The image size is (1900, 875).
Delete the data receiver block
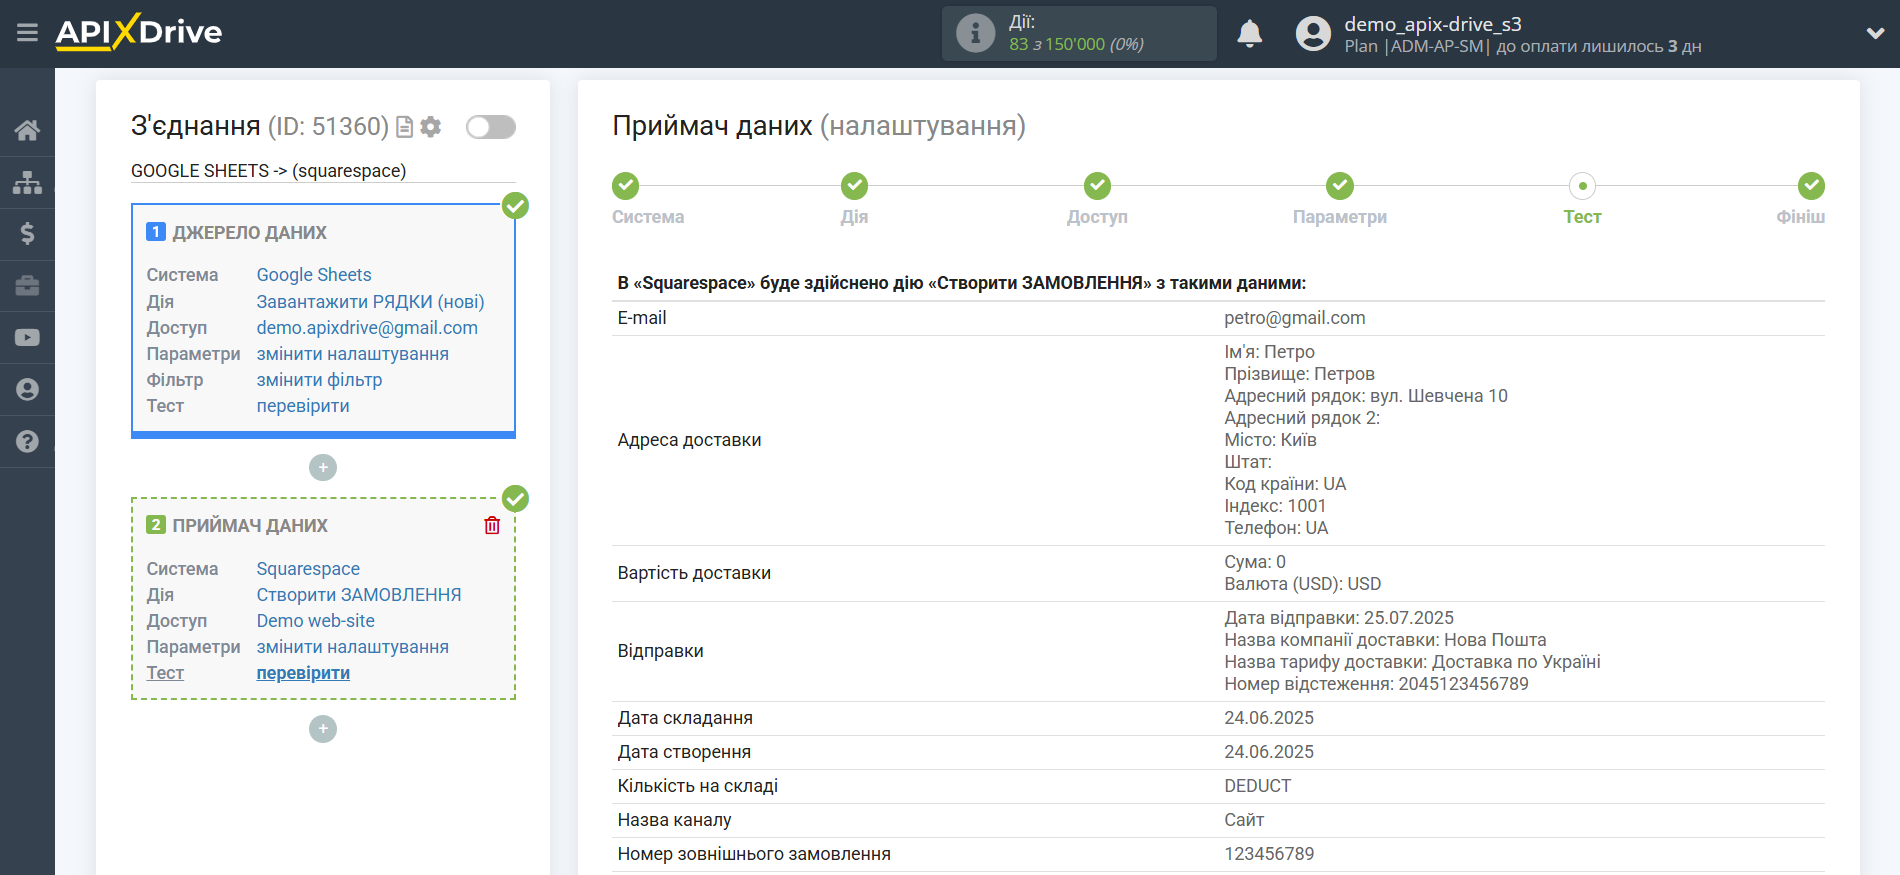click(492, 525)
